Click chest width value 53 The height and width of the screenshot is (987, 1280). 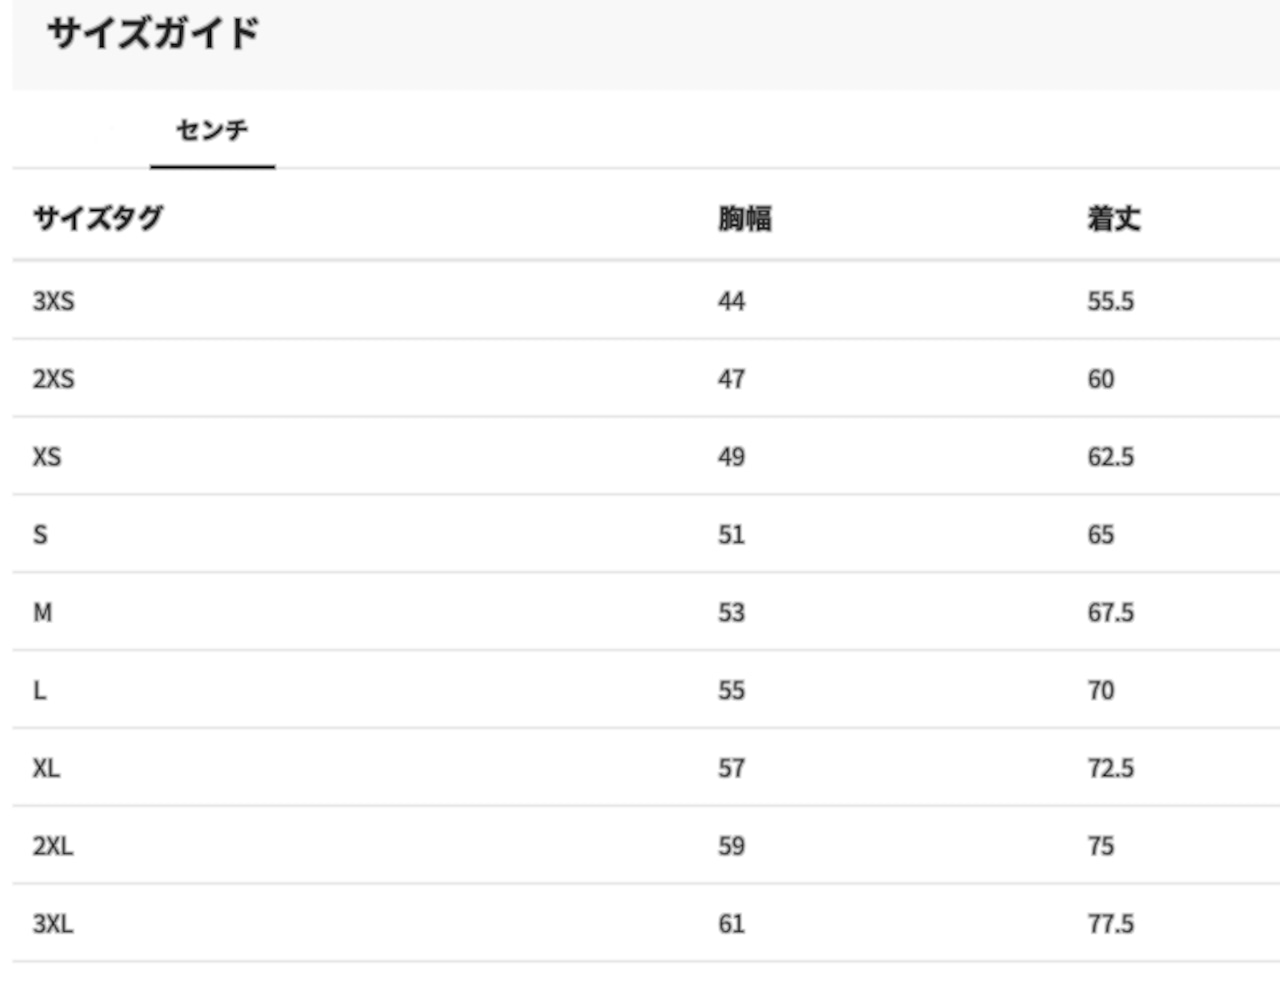(x=732, y=613)
